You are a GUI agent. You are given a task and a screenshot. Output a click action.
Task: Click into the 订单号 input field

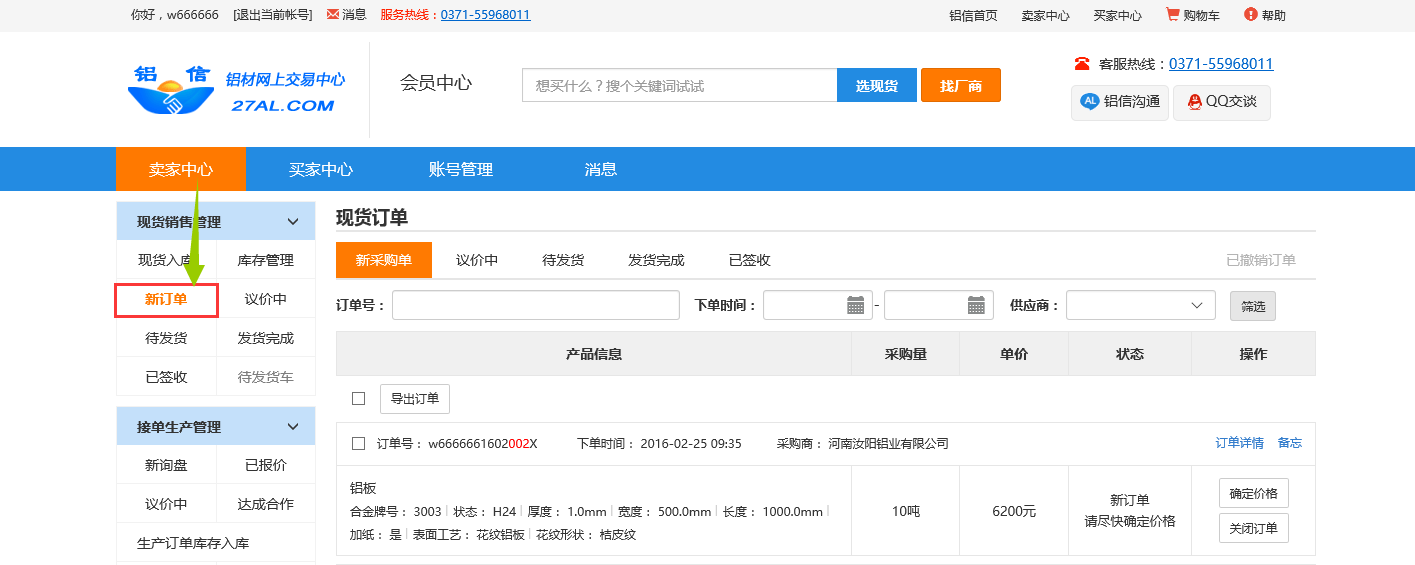click(x=535, y=306)
